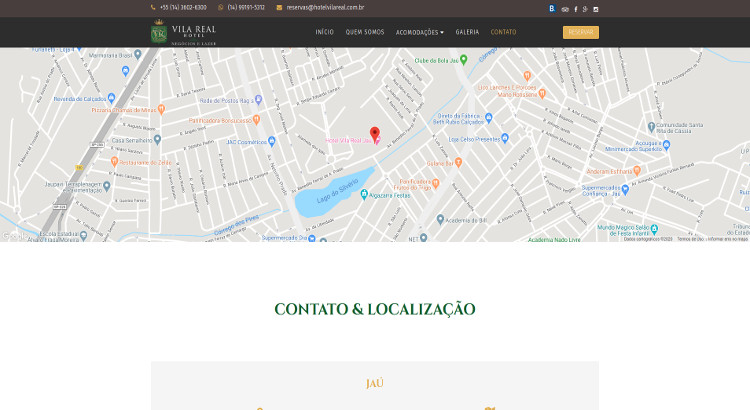The width and height of the screenshot is (750, 410).
Task: Click the Jaupavi Terraplenagem map pin
Action: tap(107, 187)
